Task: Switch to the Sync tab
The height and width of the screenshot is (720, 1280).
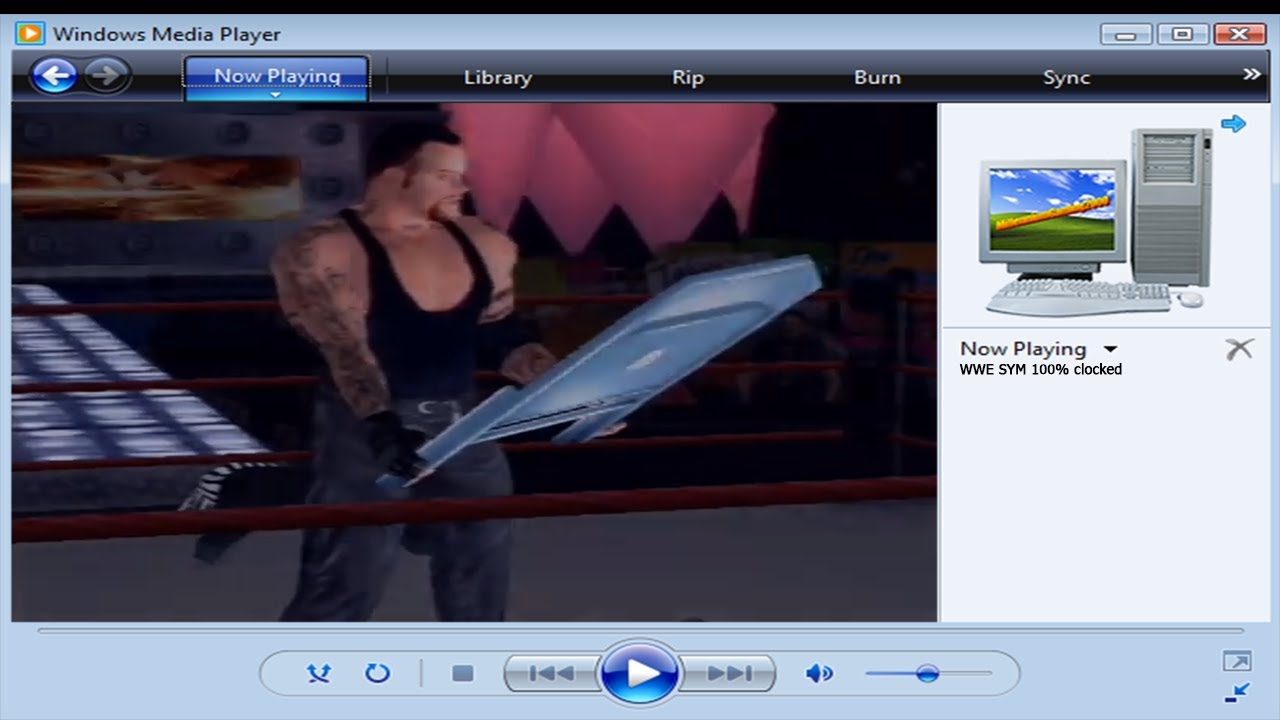Action: coord(1066,77)
